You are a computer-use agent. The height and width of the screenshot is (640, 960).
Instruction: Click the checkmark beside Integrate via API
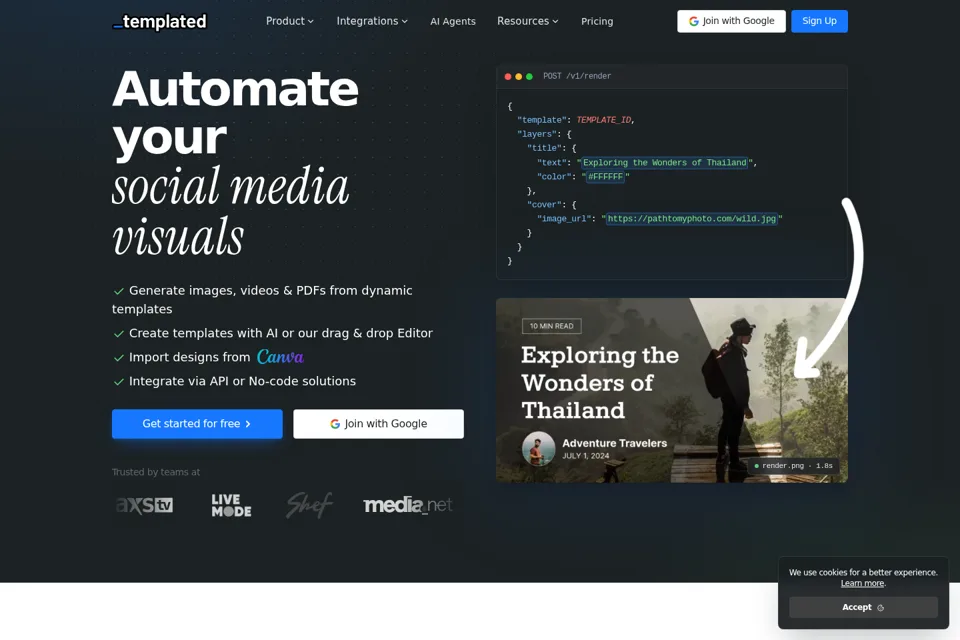pos(119,382)
